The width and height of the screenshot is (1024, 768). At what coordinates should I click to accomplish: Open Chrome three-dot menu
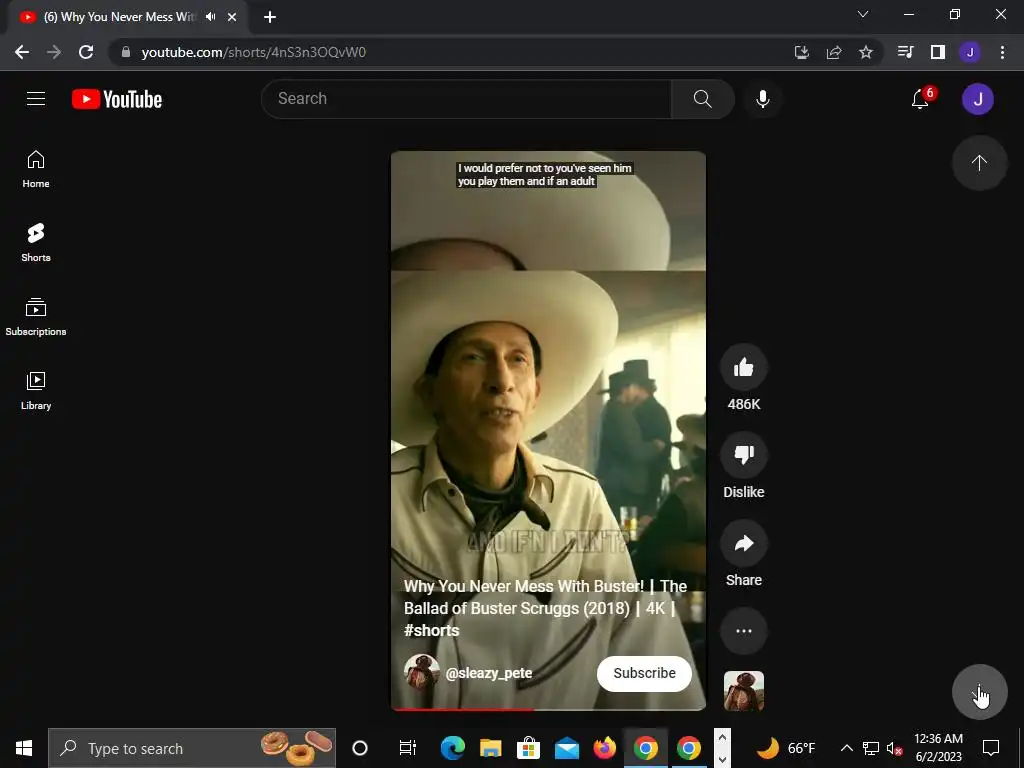tap(1002, 52)
